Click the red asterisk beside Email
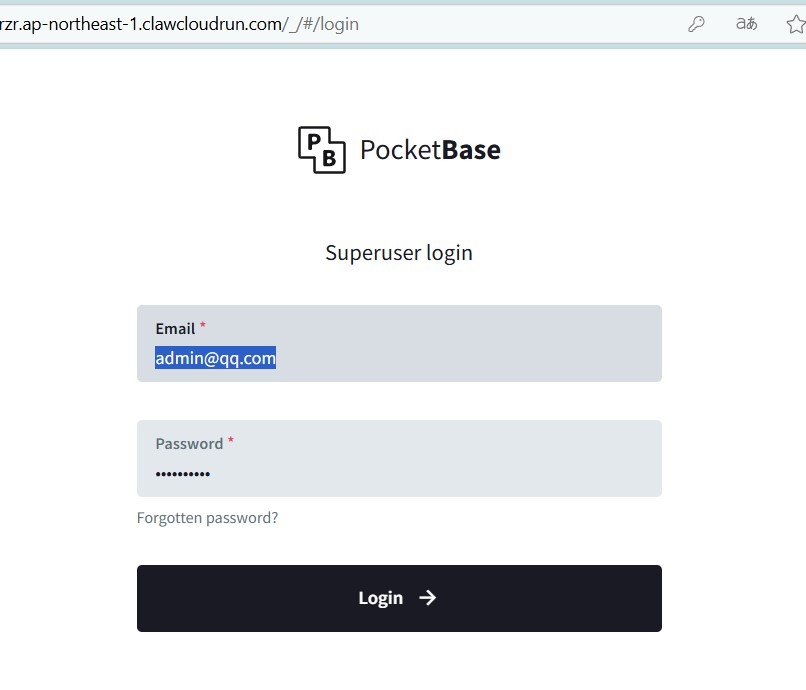 [203, 326]
